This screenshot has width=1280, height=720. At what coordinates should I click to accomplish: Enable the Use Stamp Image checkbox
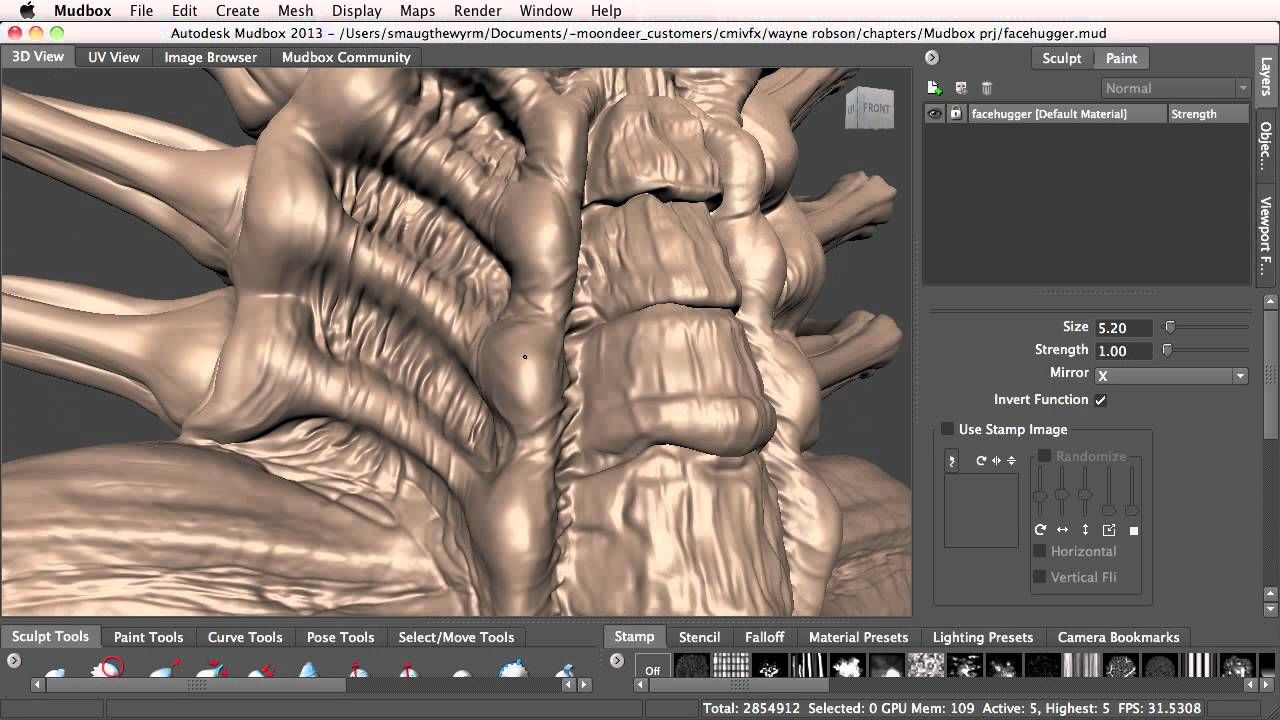coord(947,430)
